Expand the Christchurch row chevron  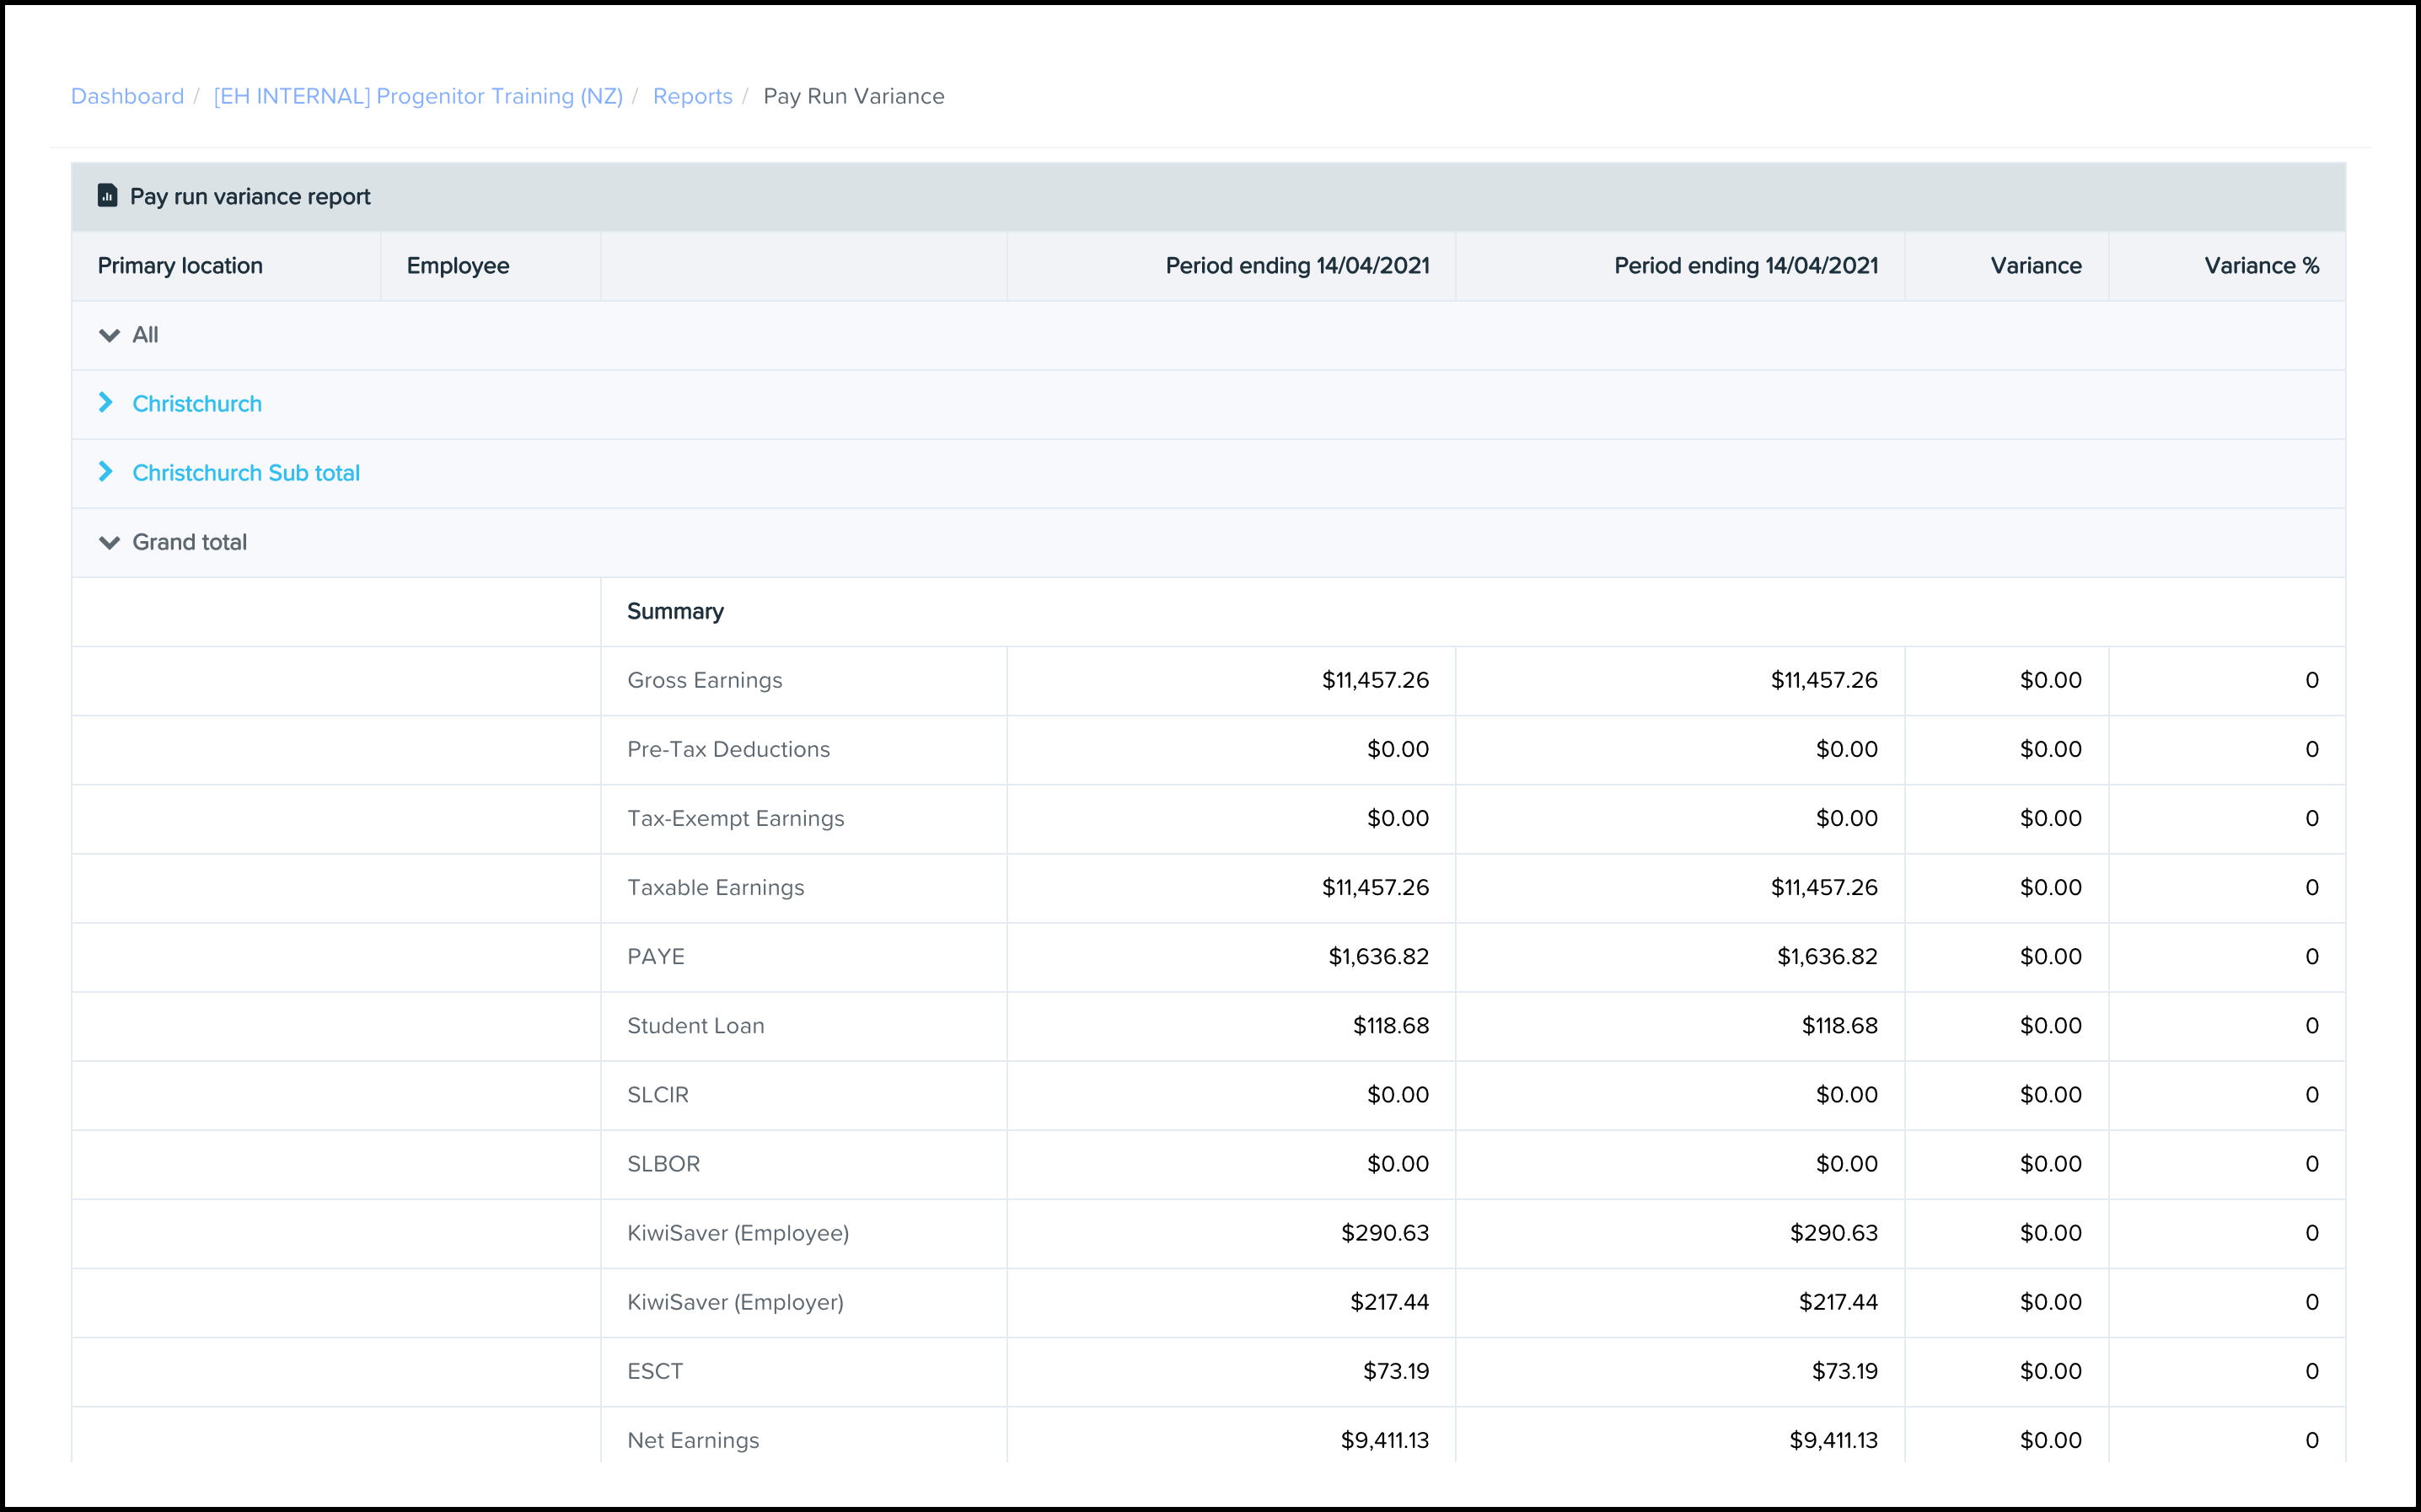click(106, 403)
